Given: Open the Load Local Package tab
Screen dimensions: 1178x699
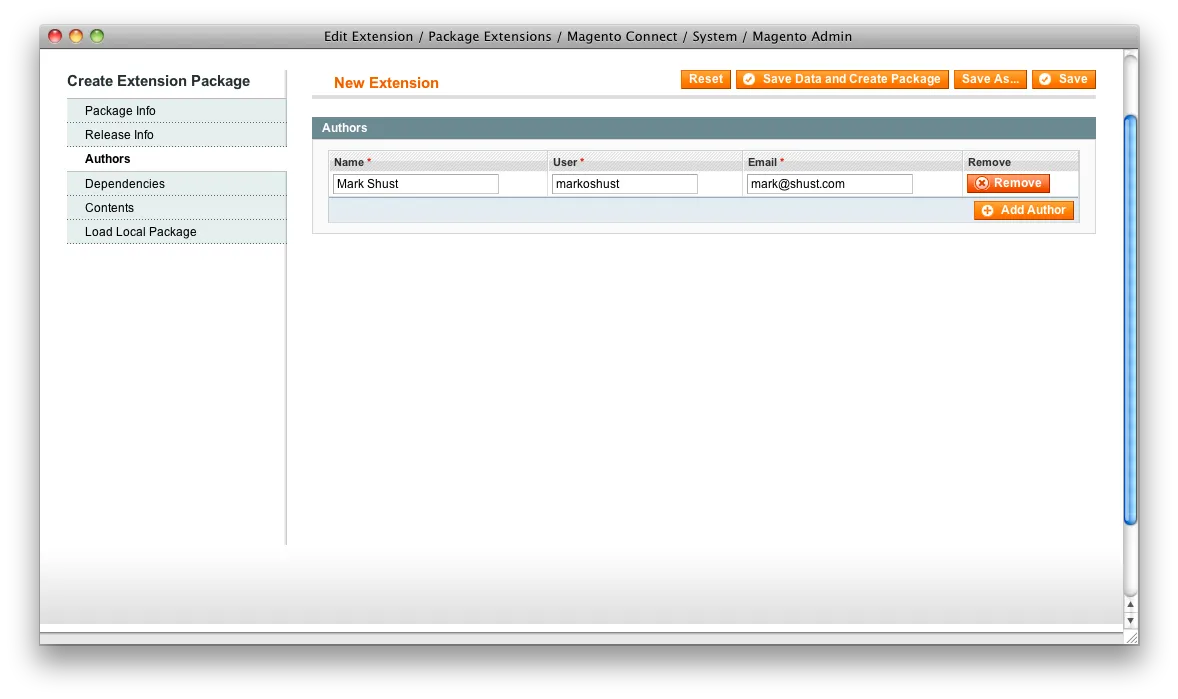Looking at the screenshot, I should pyautogui.click(x=141, y=232).
